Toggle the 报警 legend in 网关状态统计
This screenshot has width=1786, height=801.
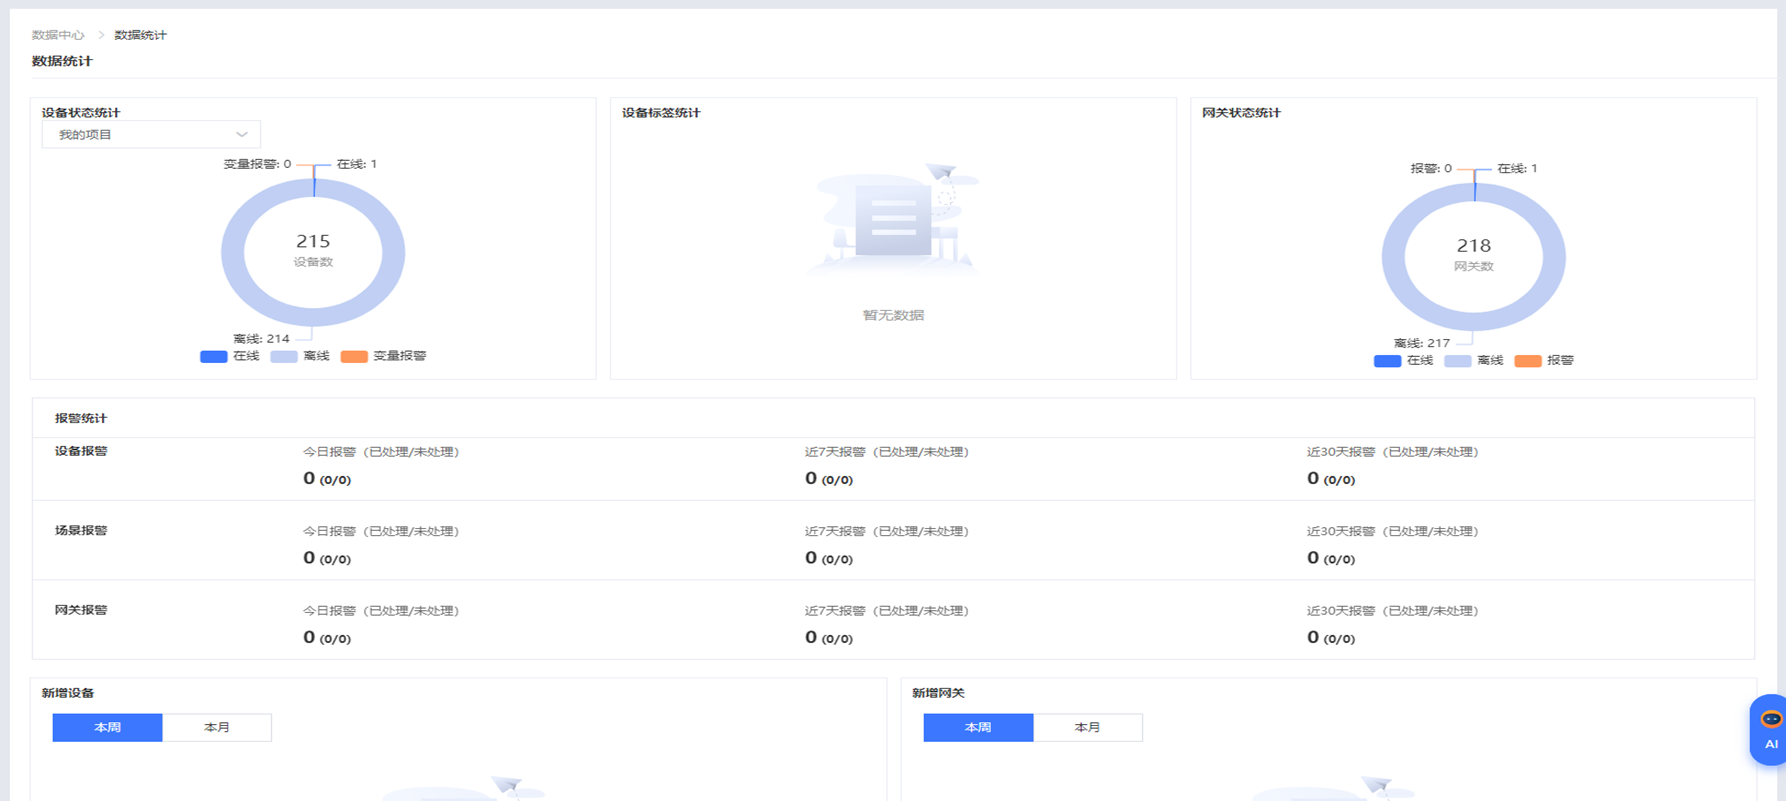[x=1544, y=361]
